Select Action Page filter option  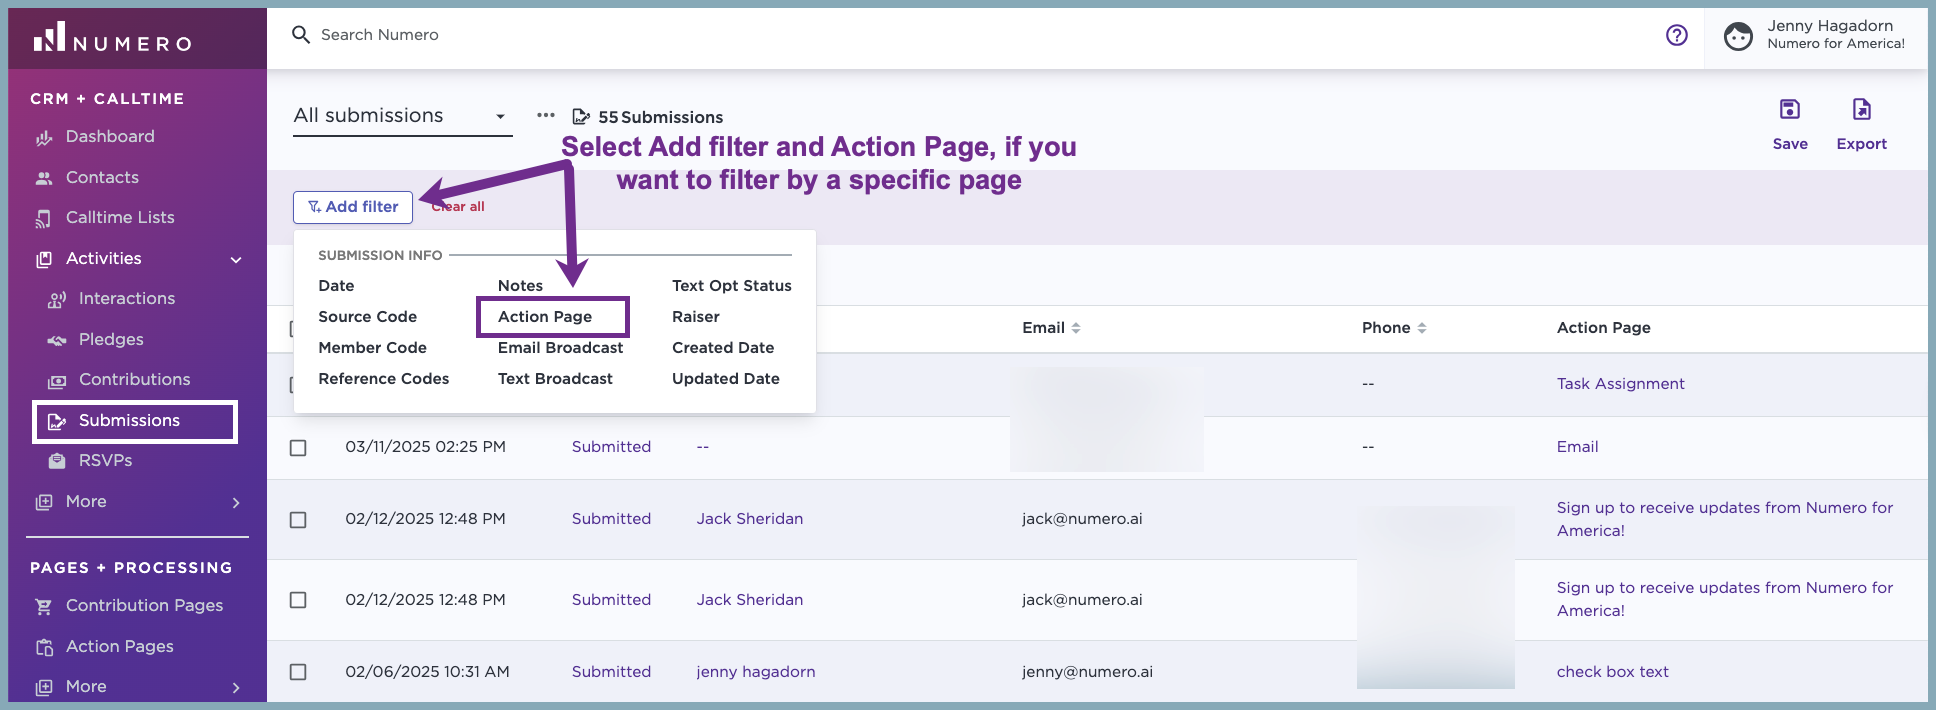coord(545,317)
